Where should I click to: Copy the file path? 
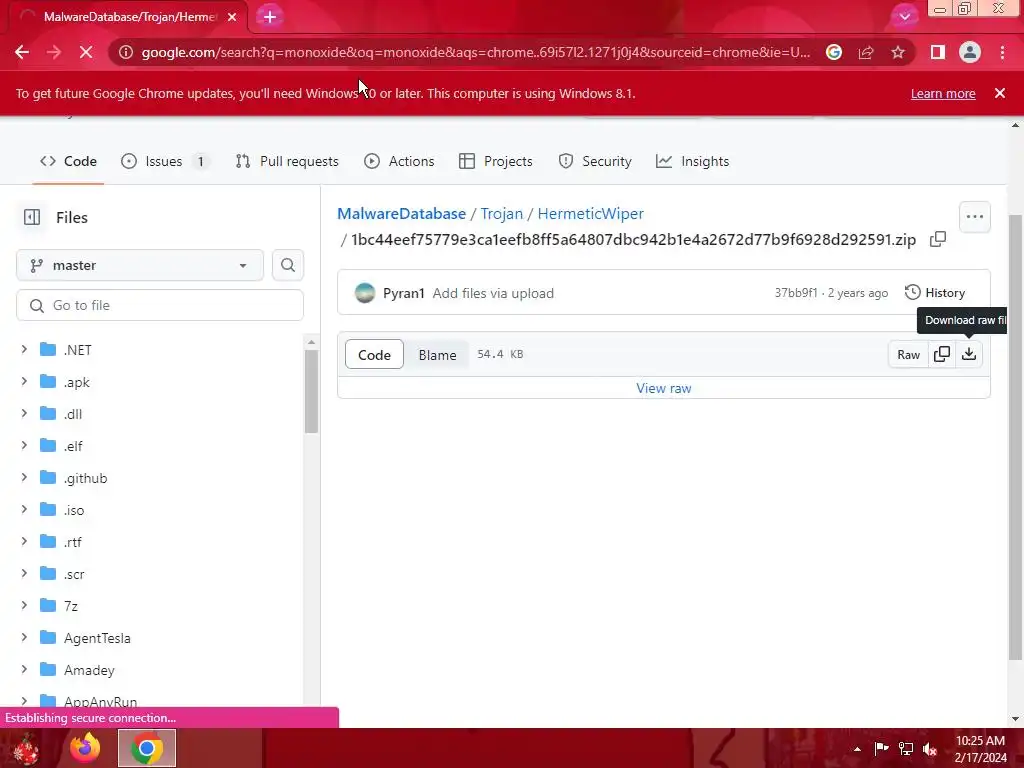click(x=938, y=240)
